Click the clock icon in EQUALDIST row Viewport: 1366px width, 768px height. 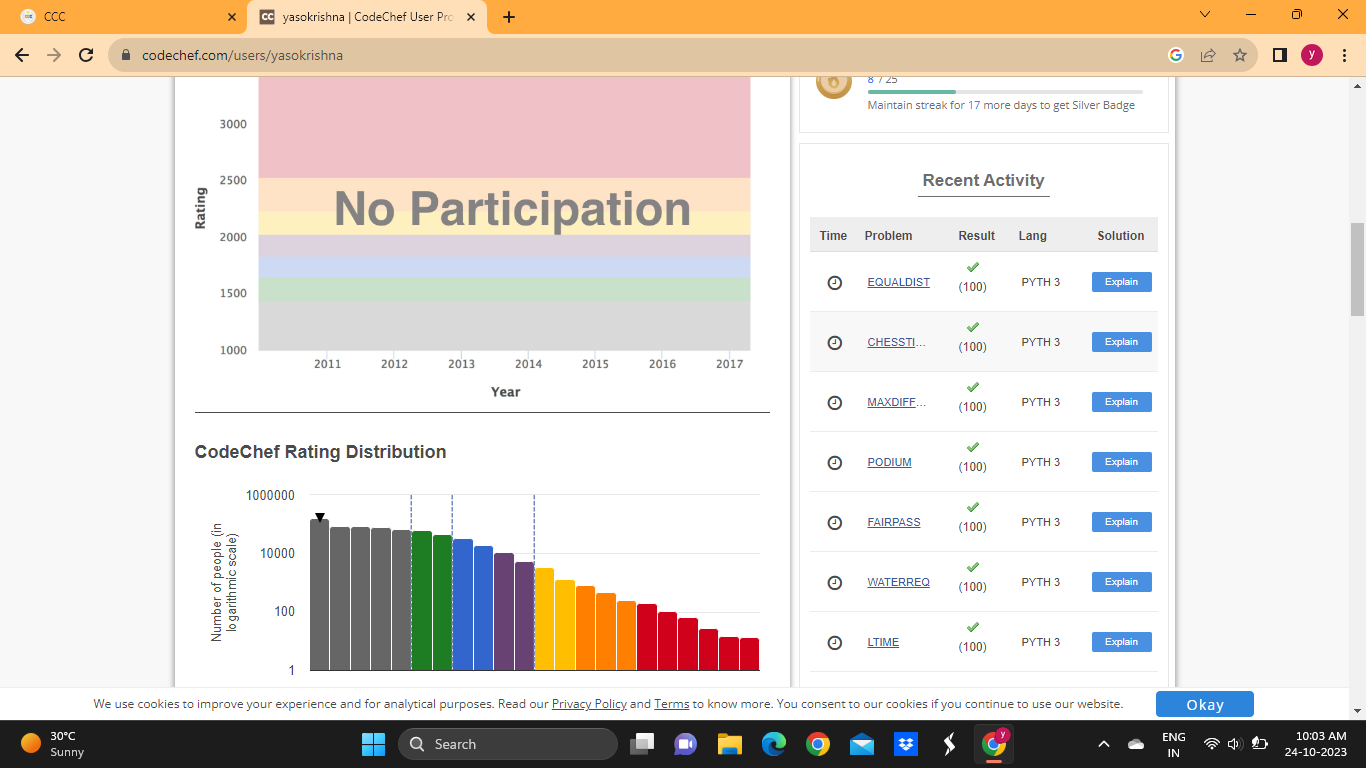(x=835, y=283)
